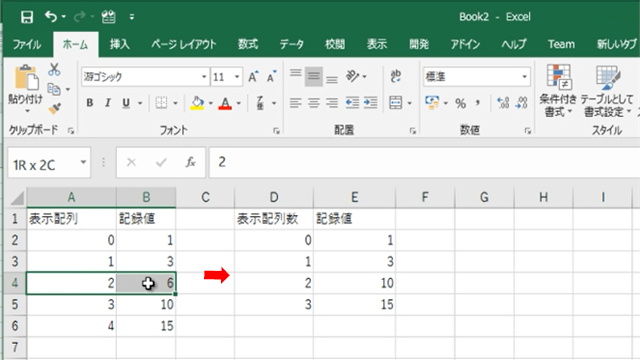Align text right
Viewport: 640px width, 360px height.
332,103
